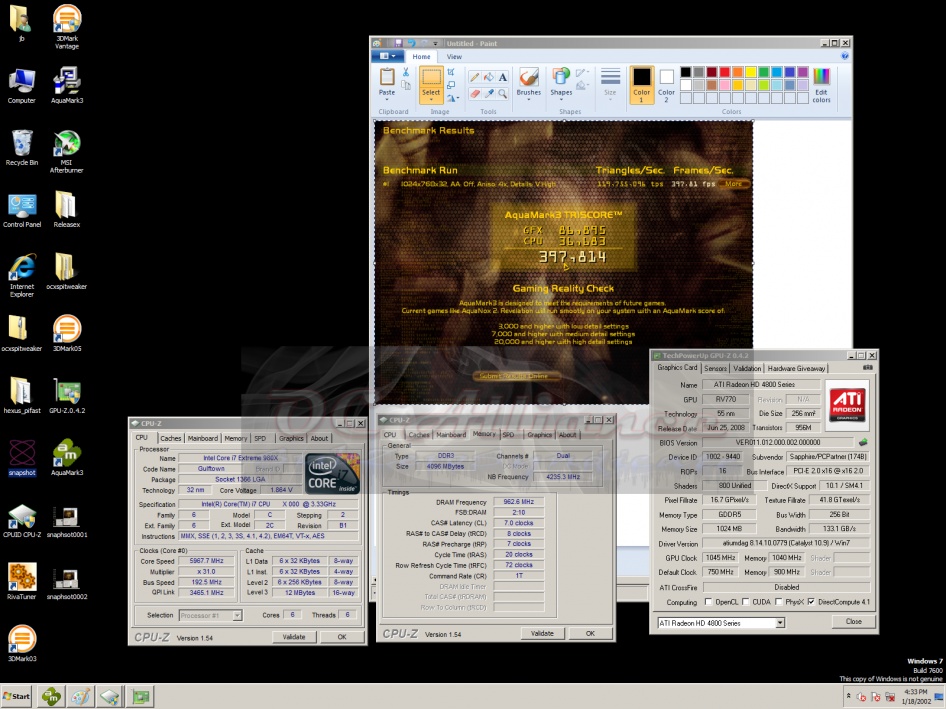Open the ATI Radeon HD 4800 dropdown

[780, 622]
